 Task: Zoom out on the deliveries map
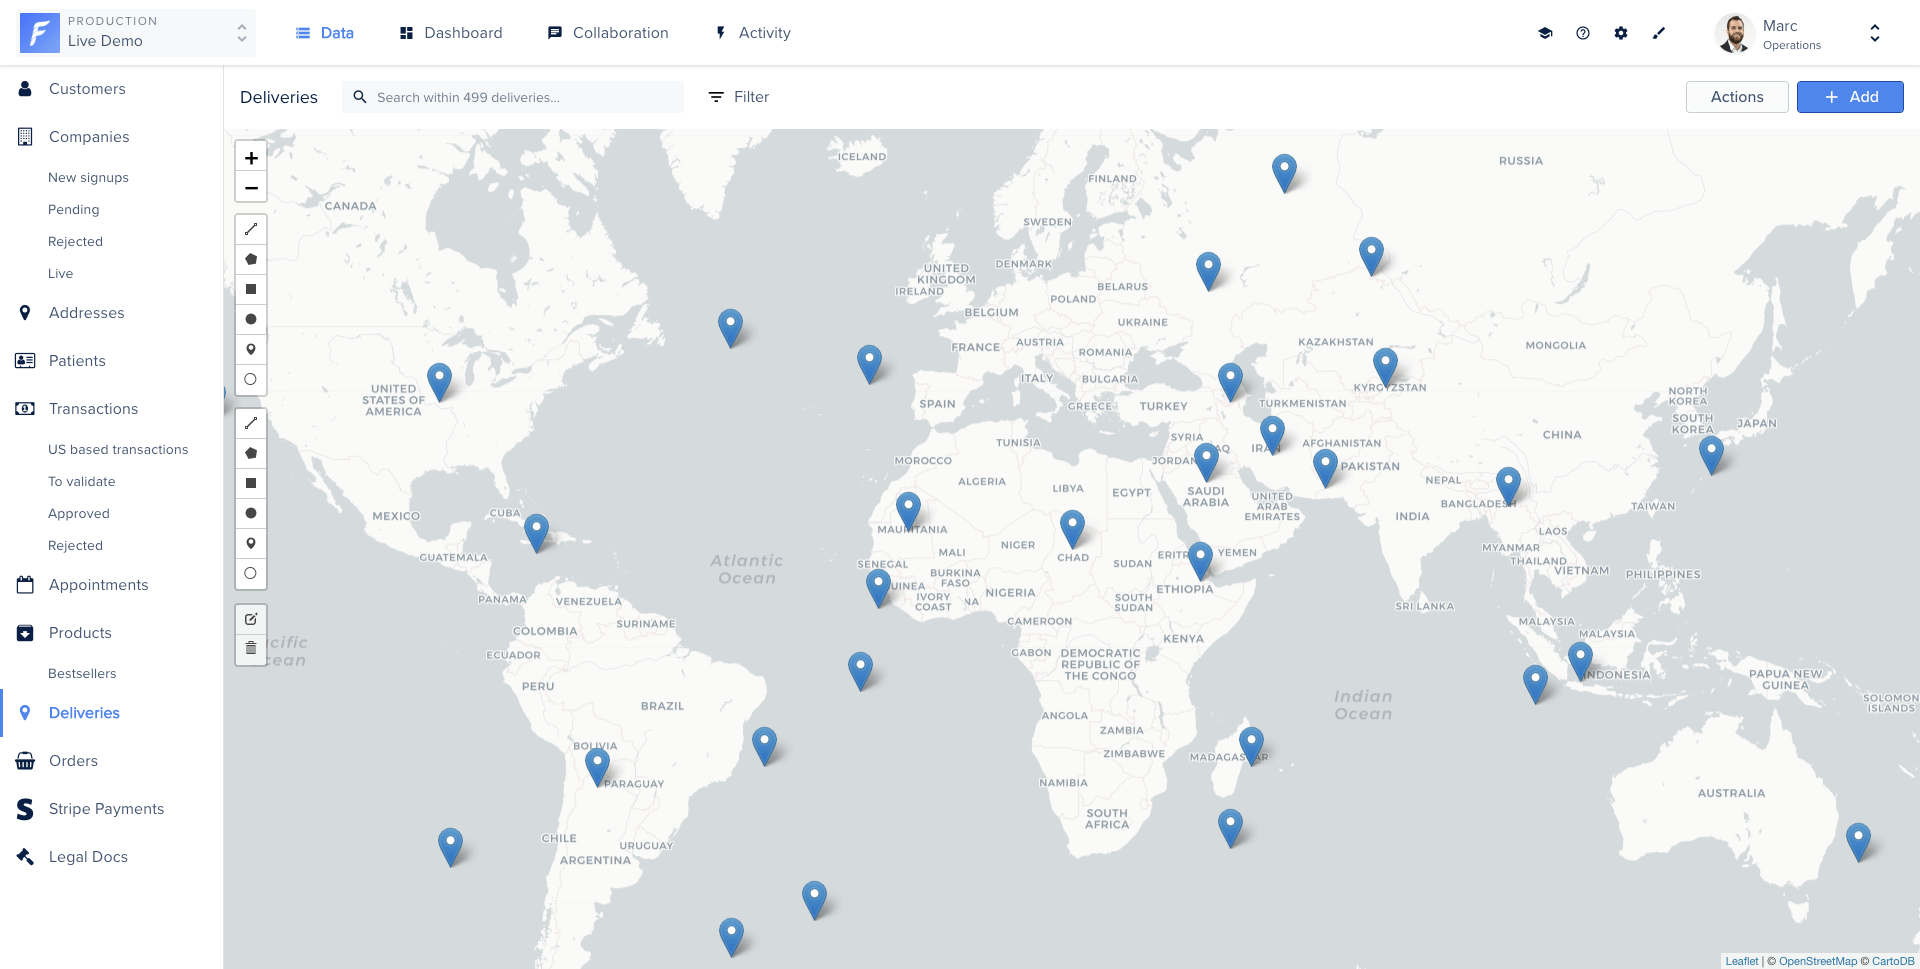[251, 188]
